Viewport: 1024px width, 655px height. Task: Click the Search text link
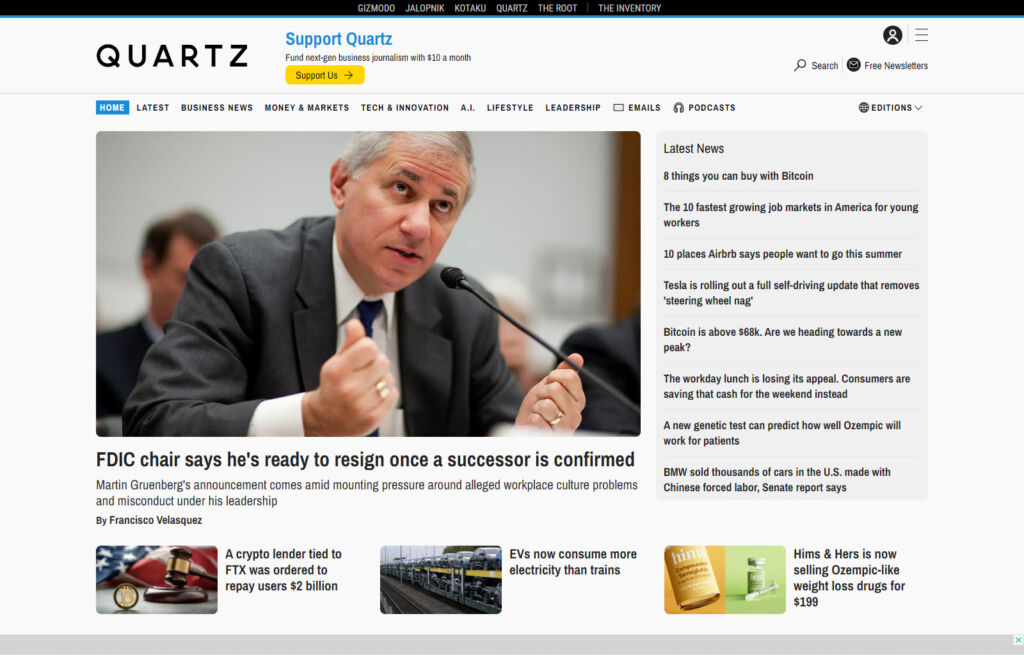[825, 65]
